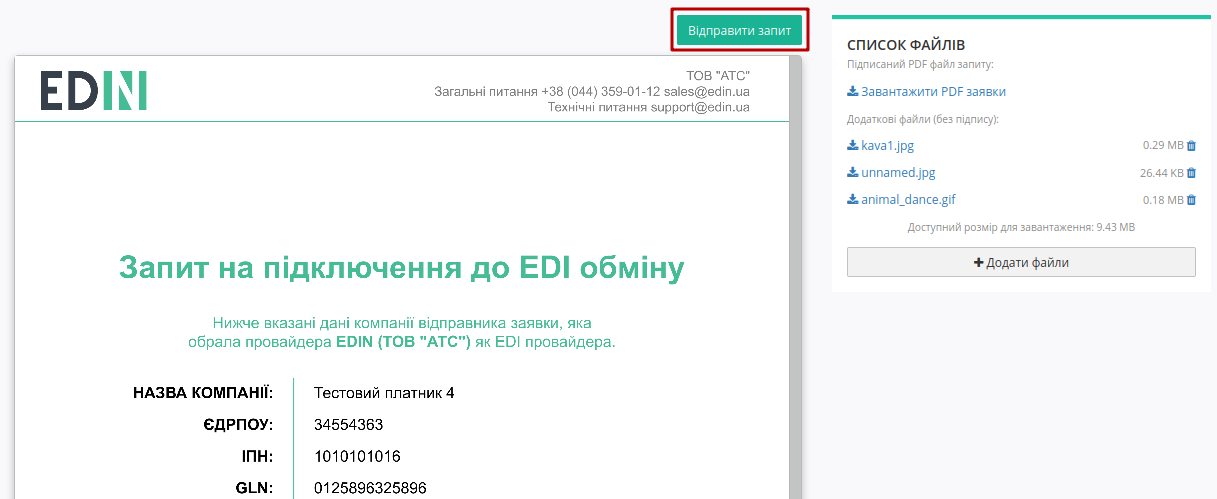
Task: Delete kava1.jpg with trash icon
Action: pyautogui.click(x=1191, y=145)
